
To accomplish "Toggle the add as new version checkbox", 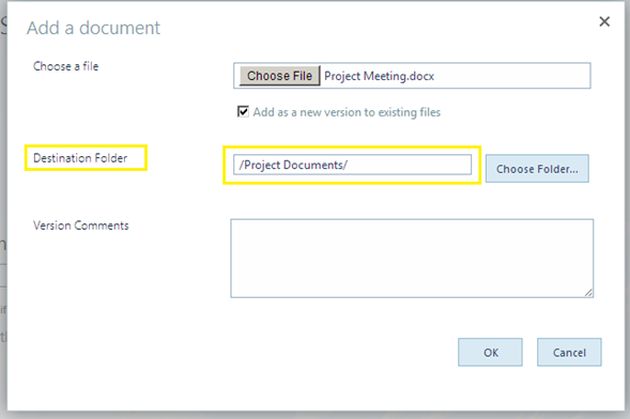I will [243, 112].
